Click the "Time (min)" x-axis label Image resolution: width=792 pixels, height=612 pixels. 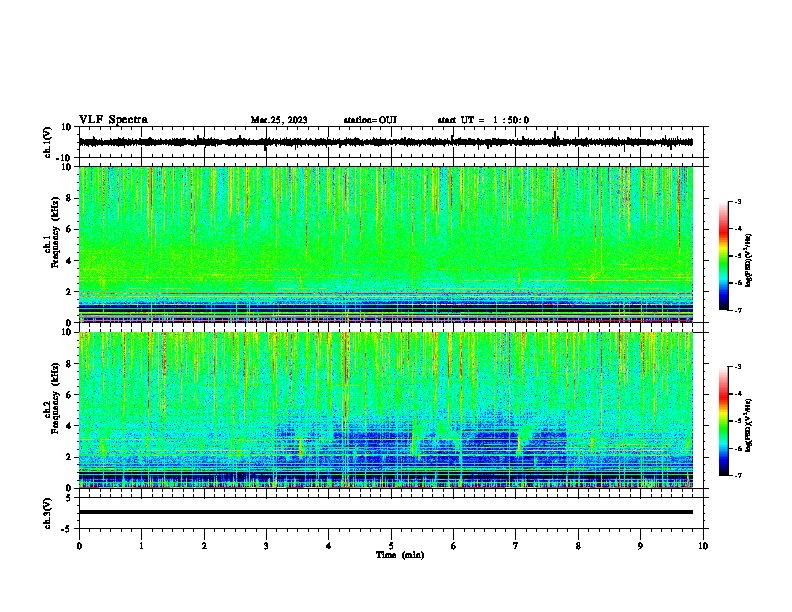click(x=400, y=555)
